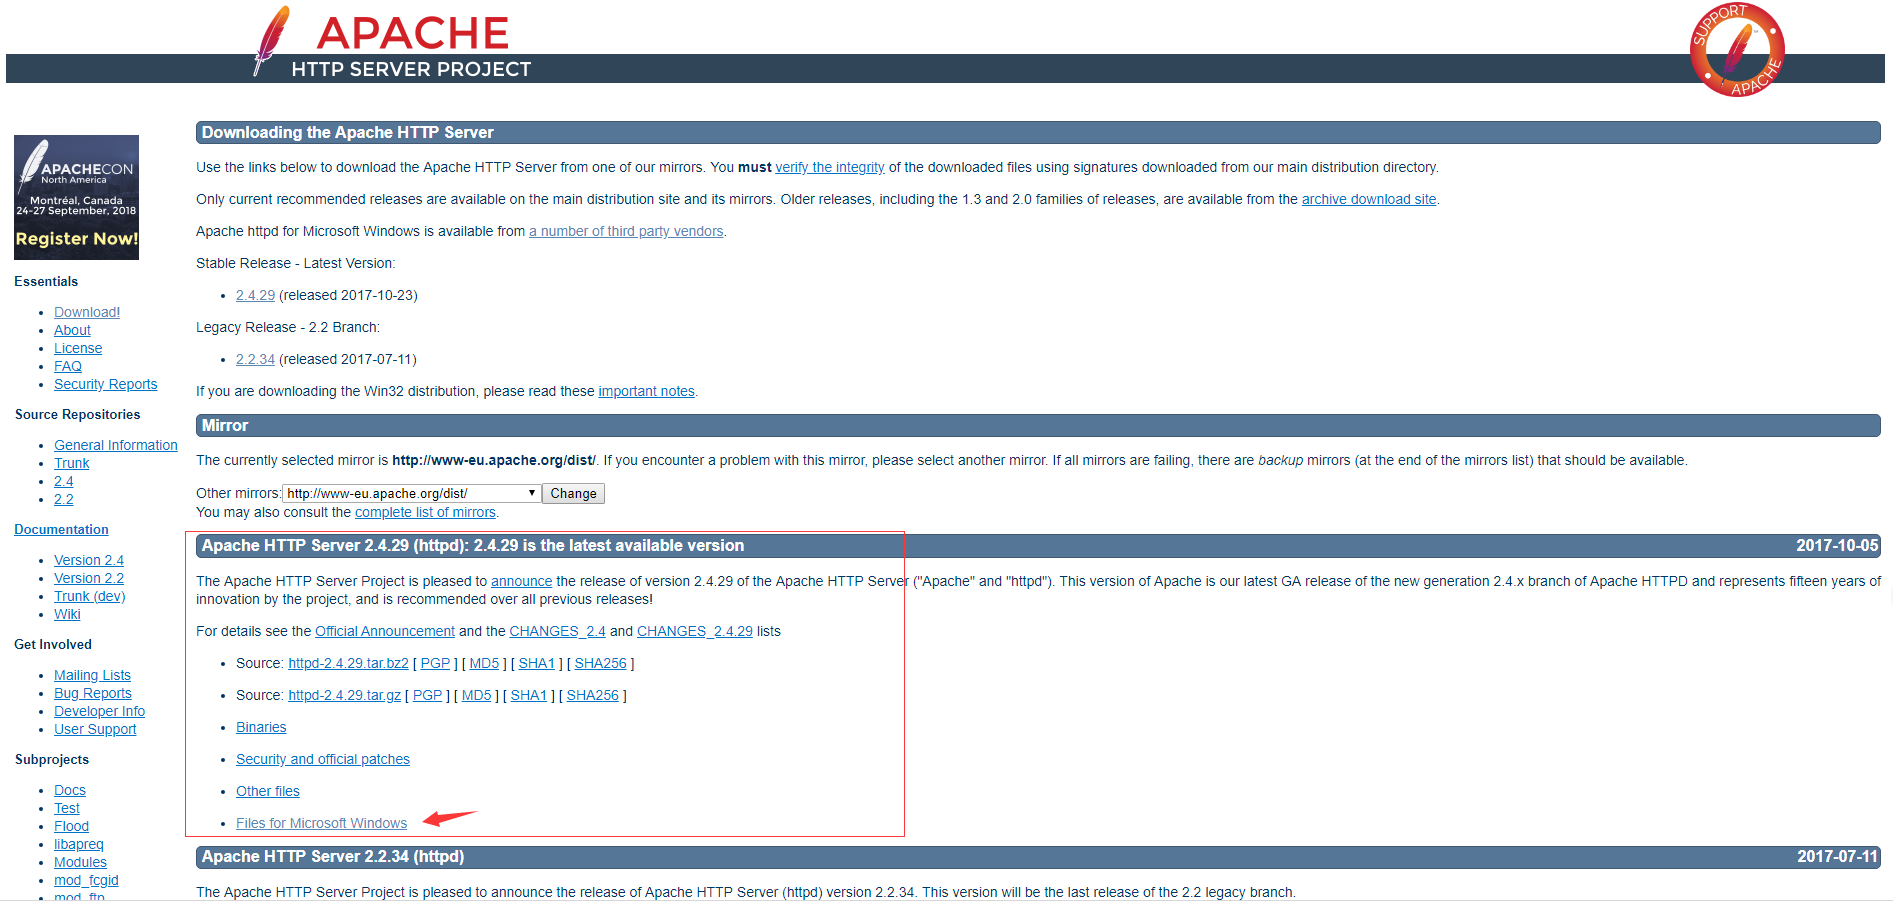Viewport: 1893px width, 901px height.
Task: Download httpd-2.4.29.tar.bz2 source
Action: pyautogui.click(x=348, y=663)
